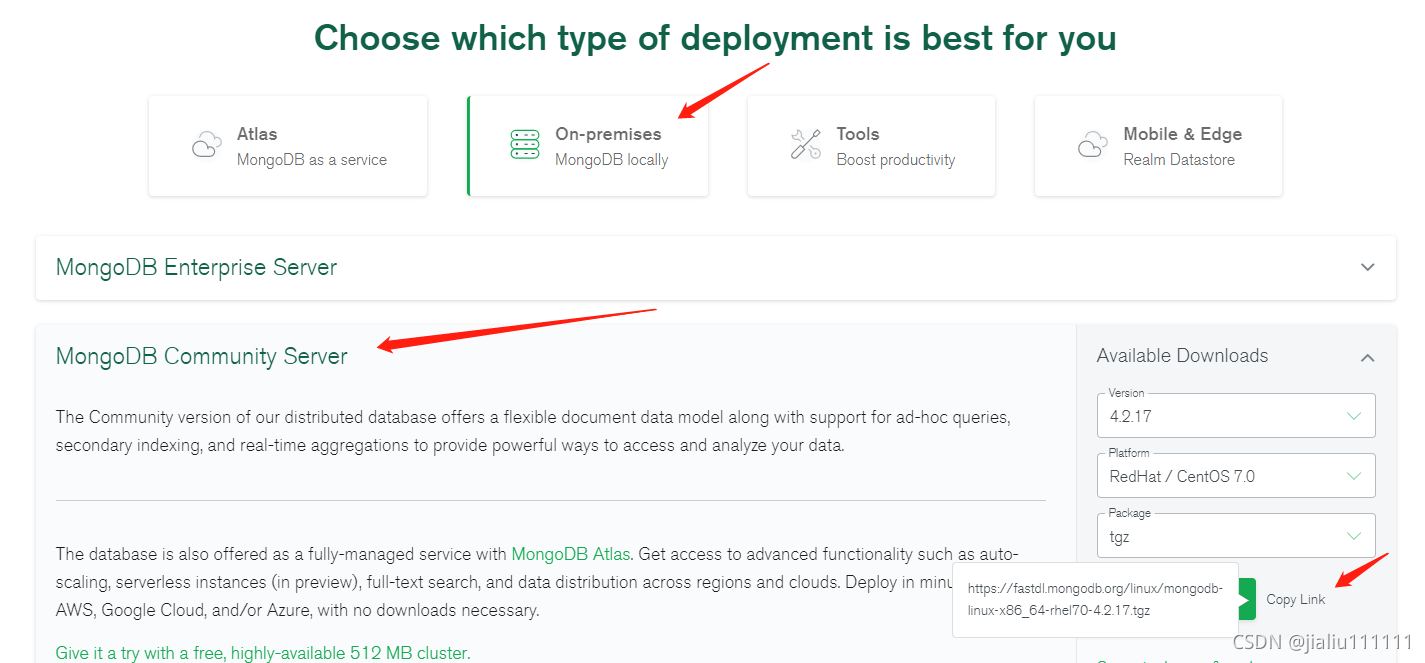Click the On-premises server stack icon
This screenshot has height=663, width=1425.
pos(525,145)
